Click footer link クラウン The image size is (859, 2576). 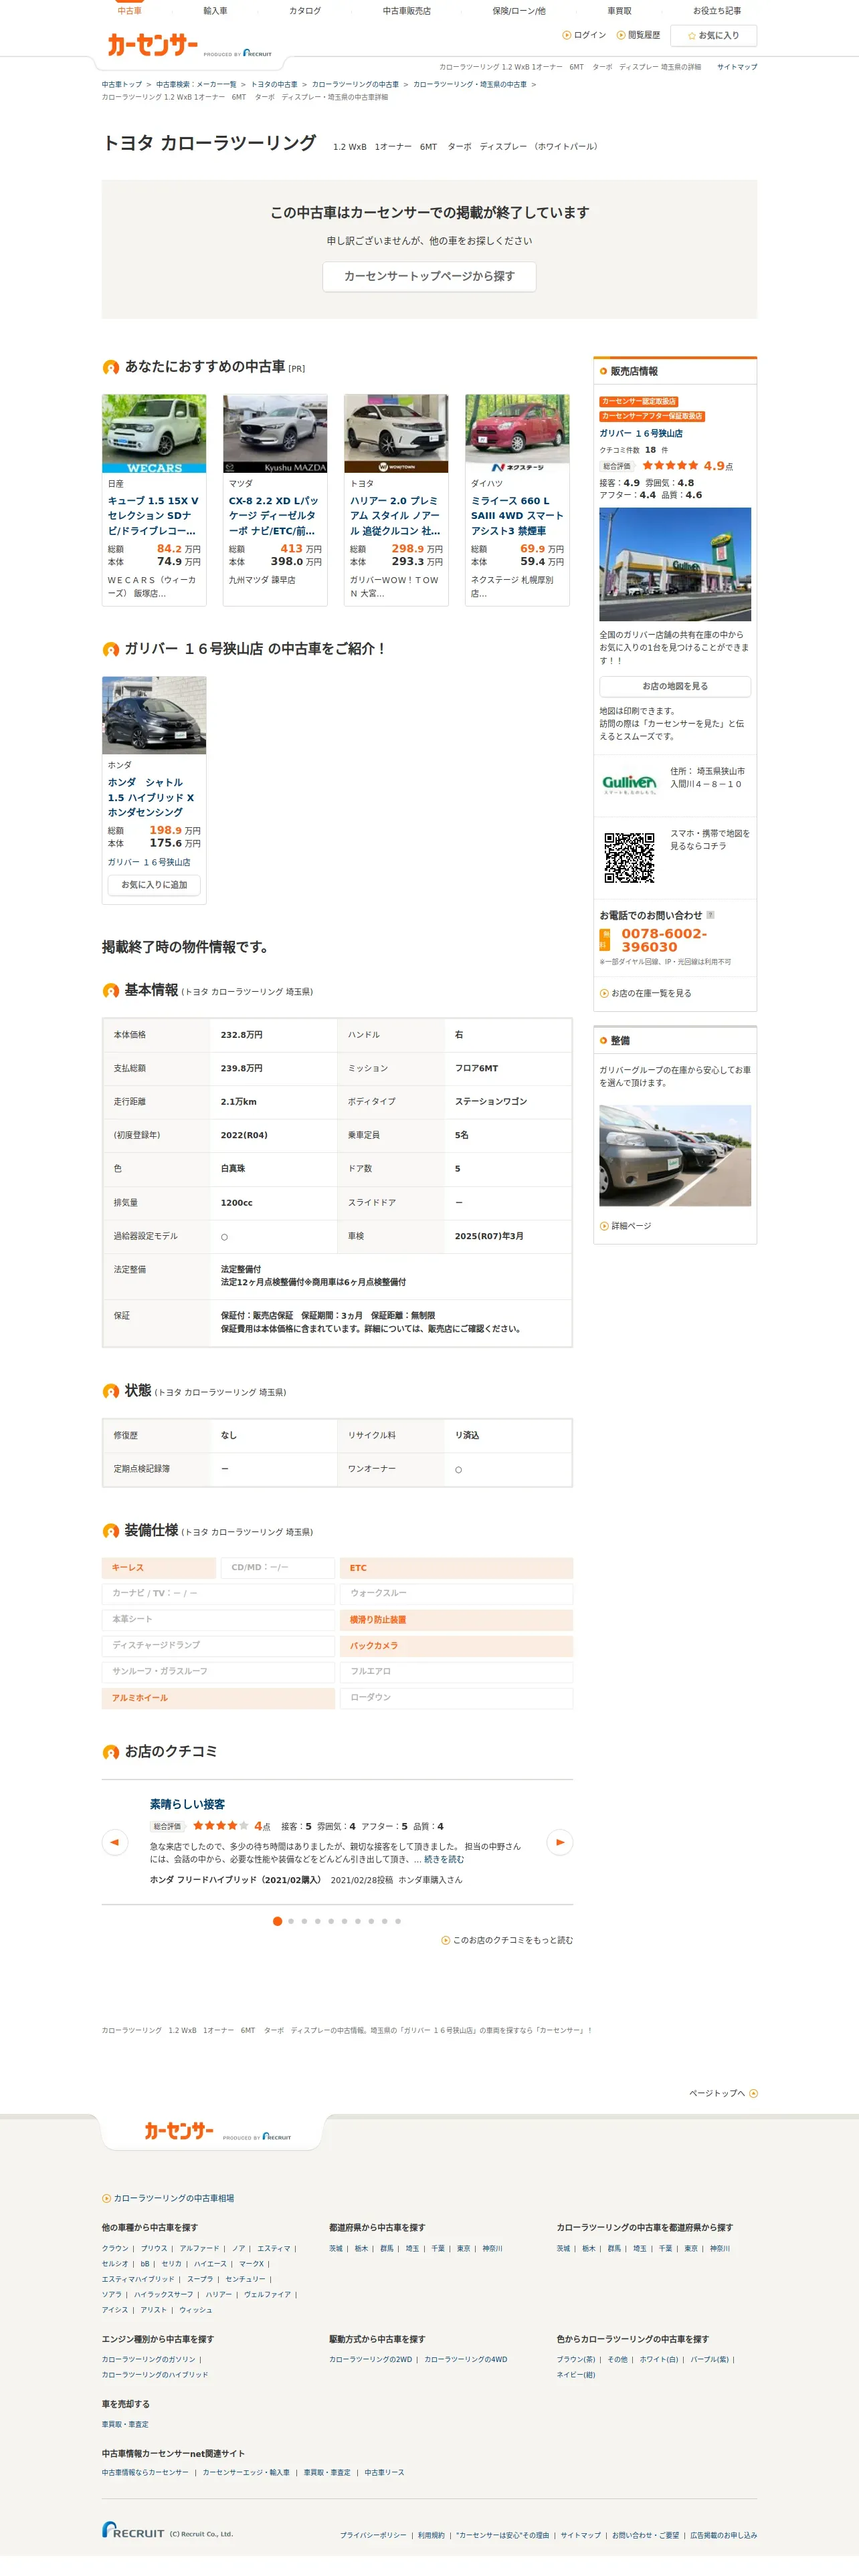(x=115, y=2248)
